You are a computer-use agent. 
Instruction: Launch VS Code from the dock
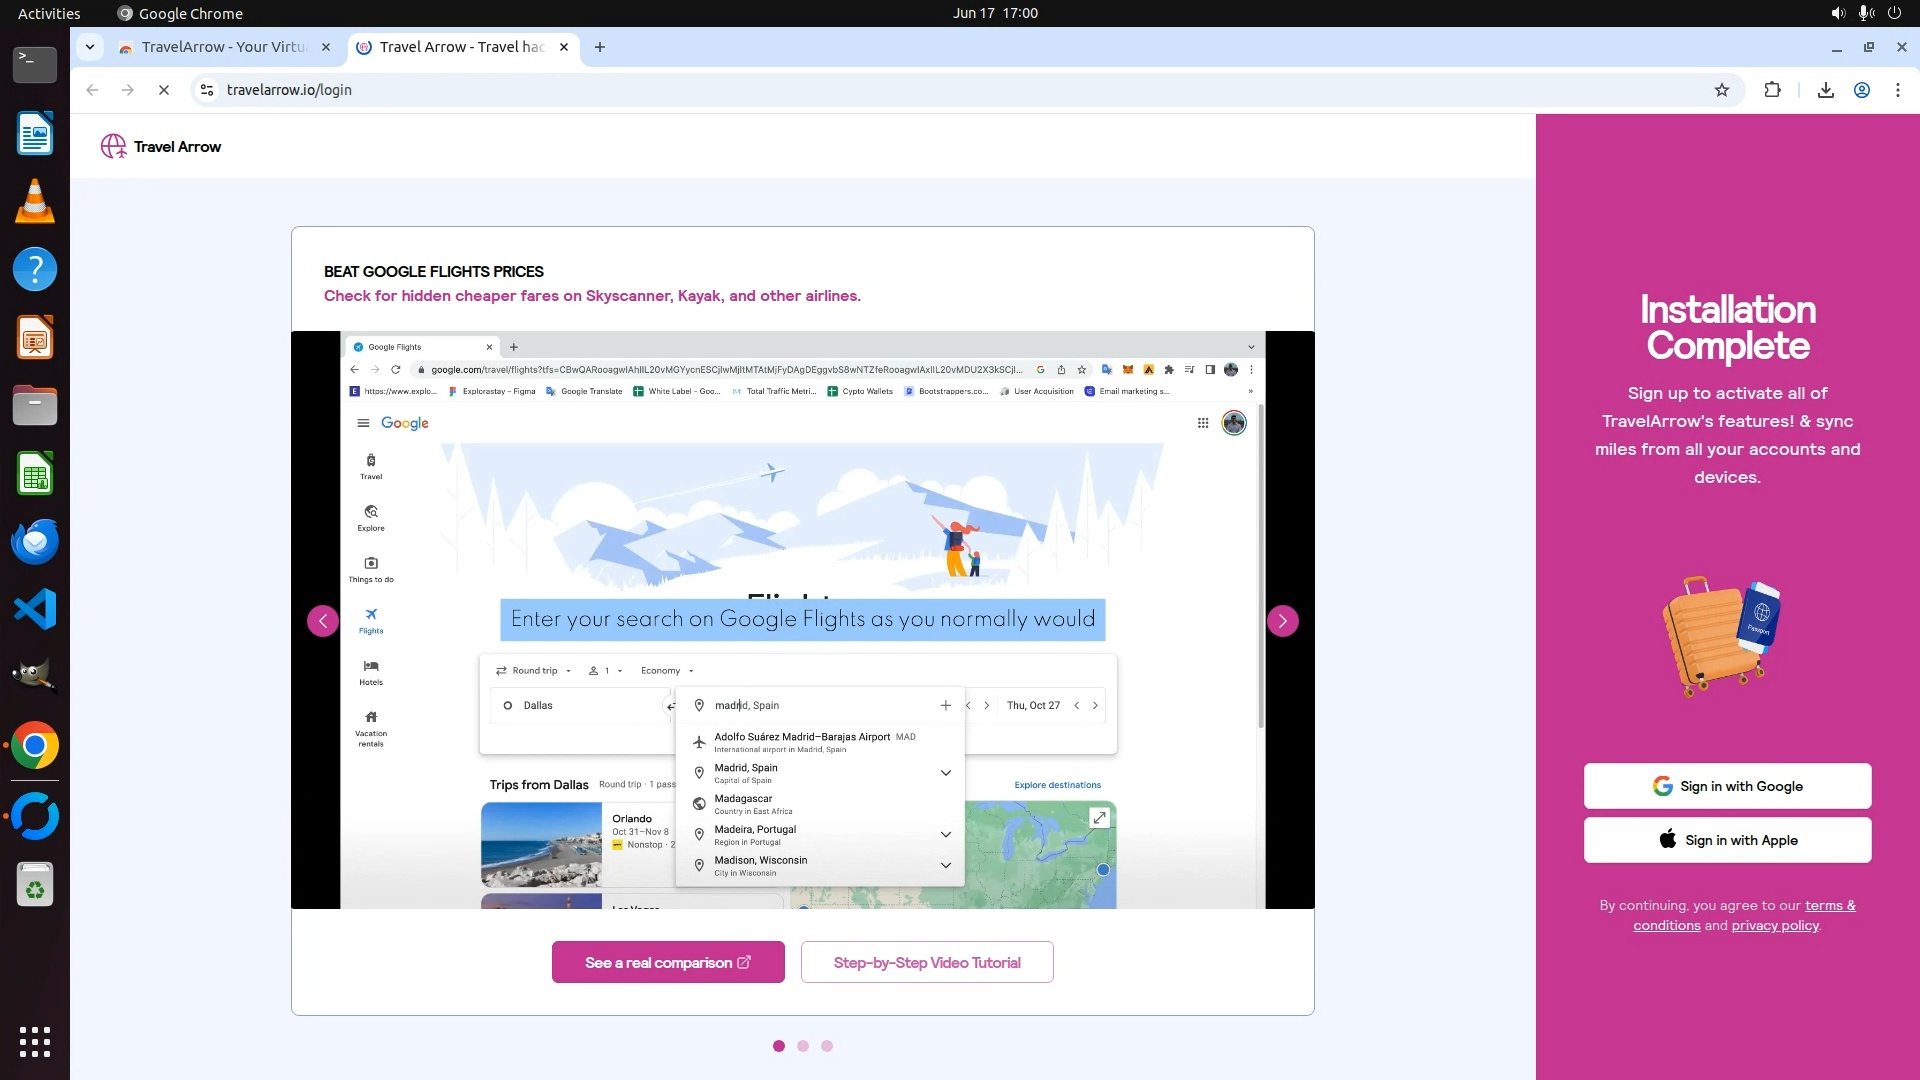click(35, 609)
